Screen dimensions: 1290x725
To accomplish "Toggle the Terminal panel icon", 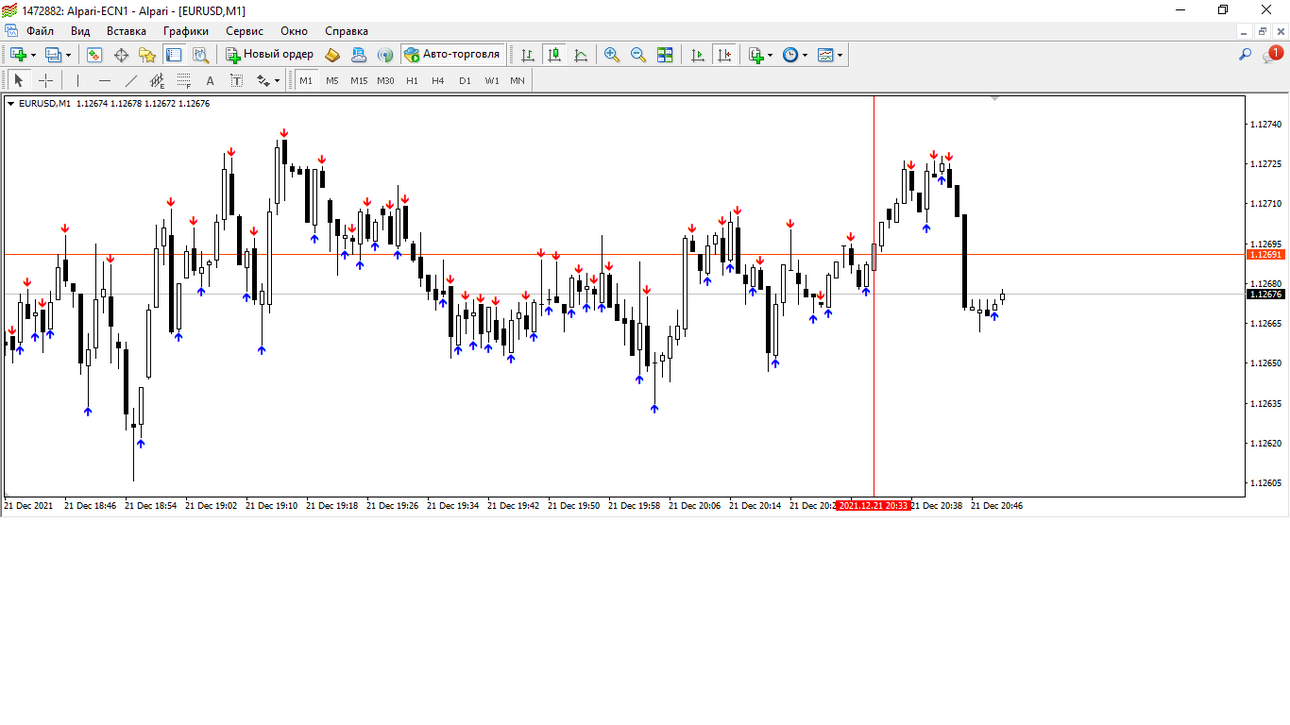I will (x=174, y=55).
